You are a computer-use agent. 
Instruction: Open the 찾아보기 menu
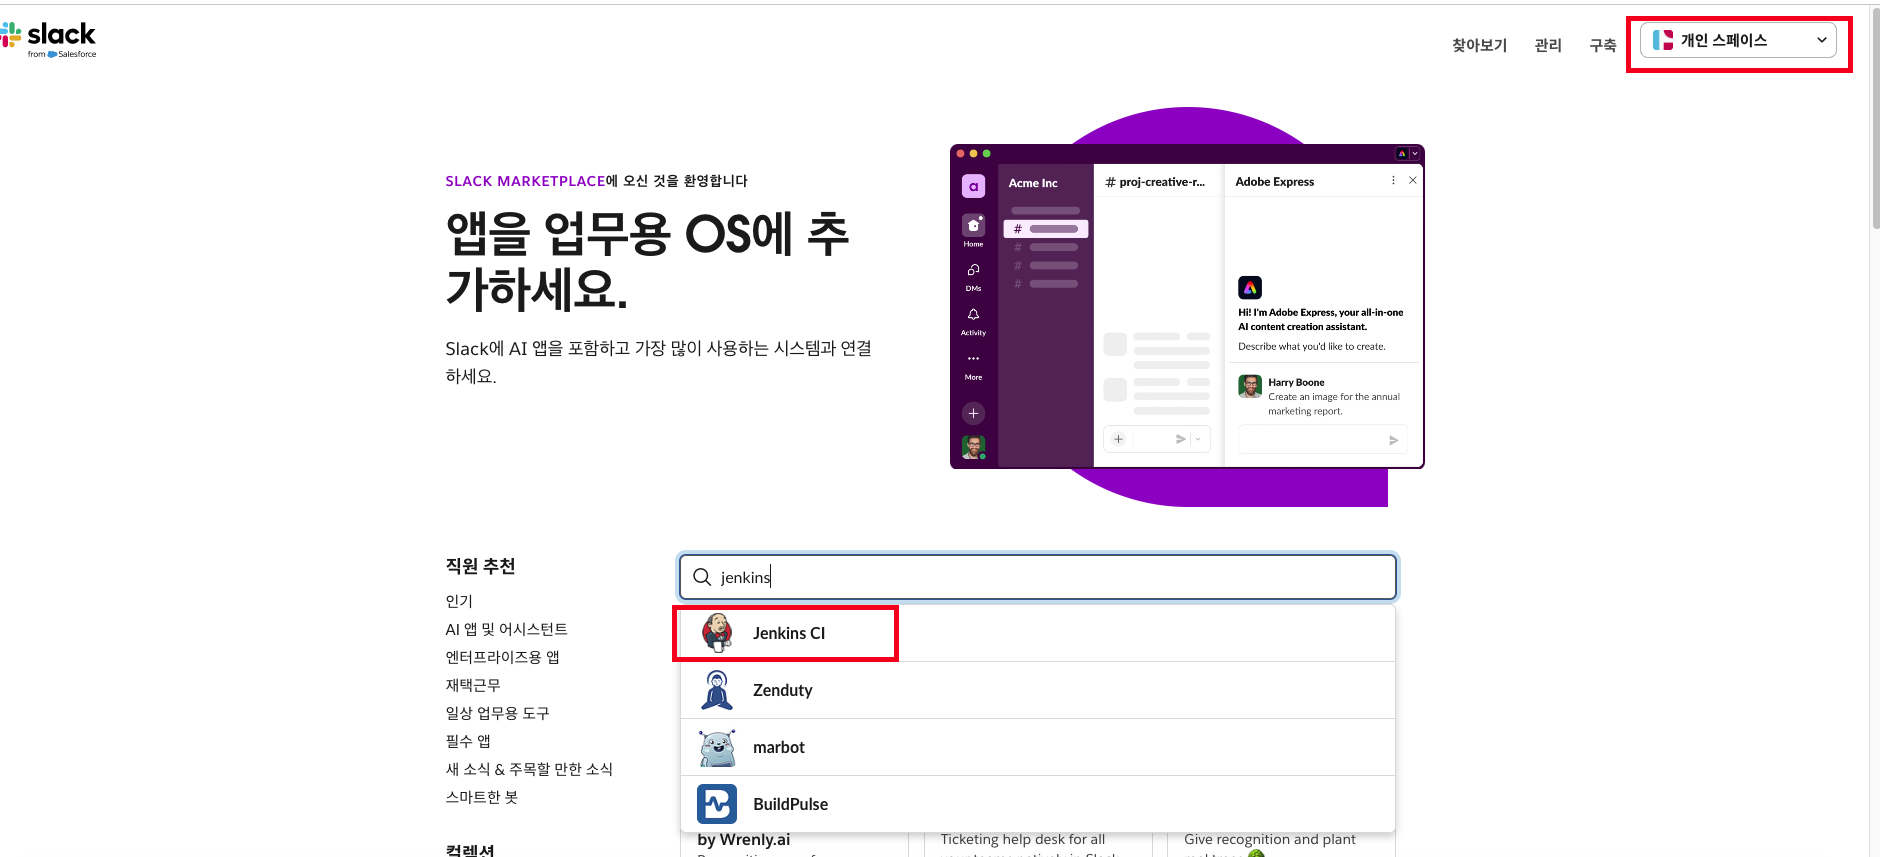tap(1479, 45)
